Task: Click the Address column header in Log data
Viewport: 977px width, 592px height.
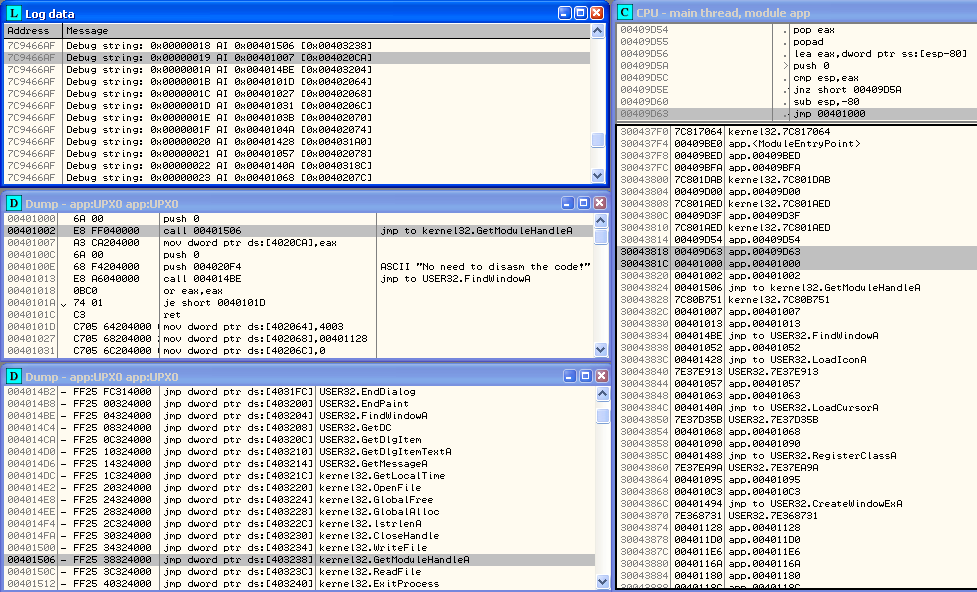Action: click(30, 31)
